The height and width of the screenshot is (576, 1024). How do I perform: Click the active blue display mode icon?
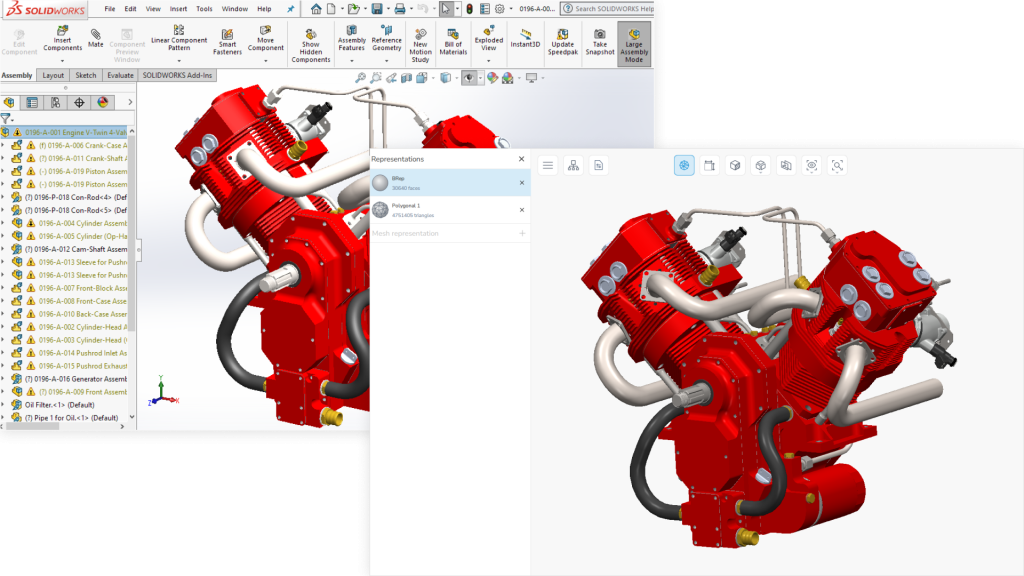click(684, 165)
